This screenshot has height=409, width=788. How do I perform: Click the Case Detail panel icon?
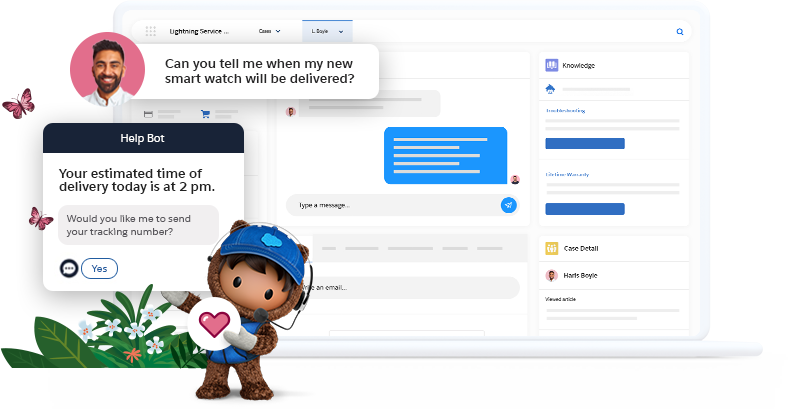[x=551, y=248]
